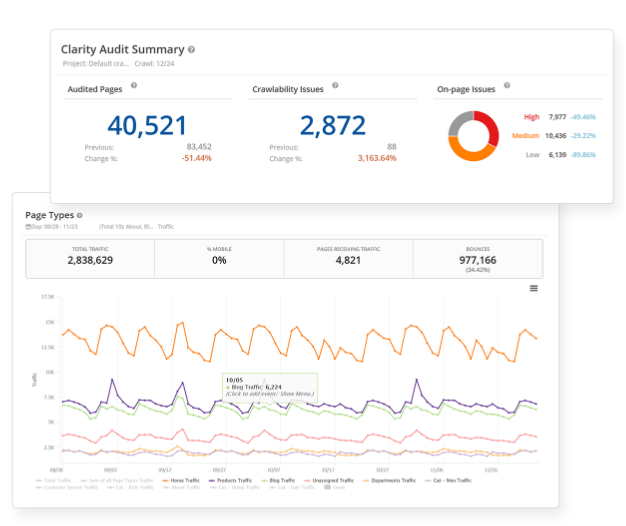This screenshot has width=626, height=526.
Task: Toggle Unassigned Traffic series in legend
Action: [x=329, y=481]
